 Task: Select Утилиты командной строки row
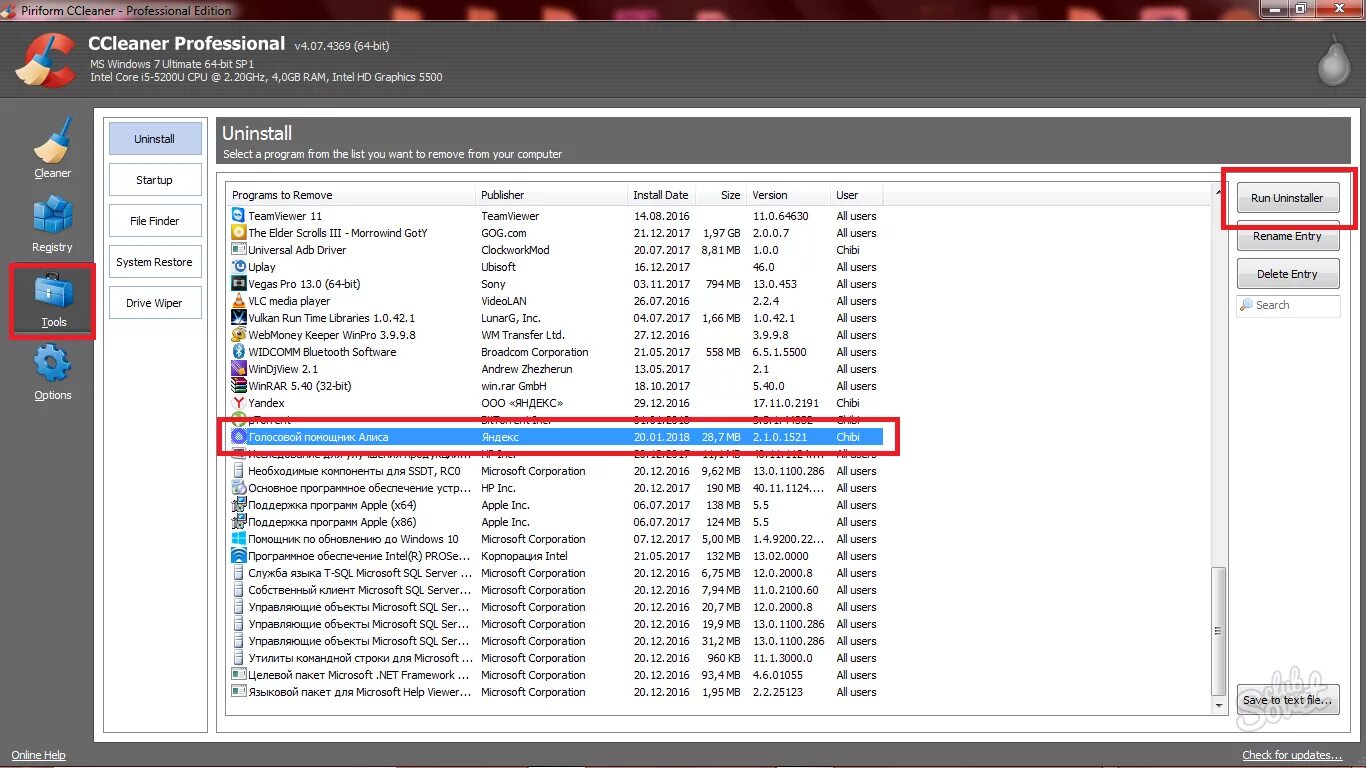(556, 658)
